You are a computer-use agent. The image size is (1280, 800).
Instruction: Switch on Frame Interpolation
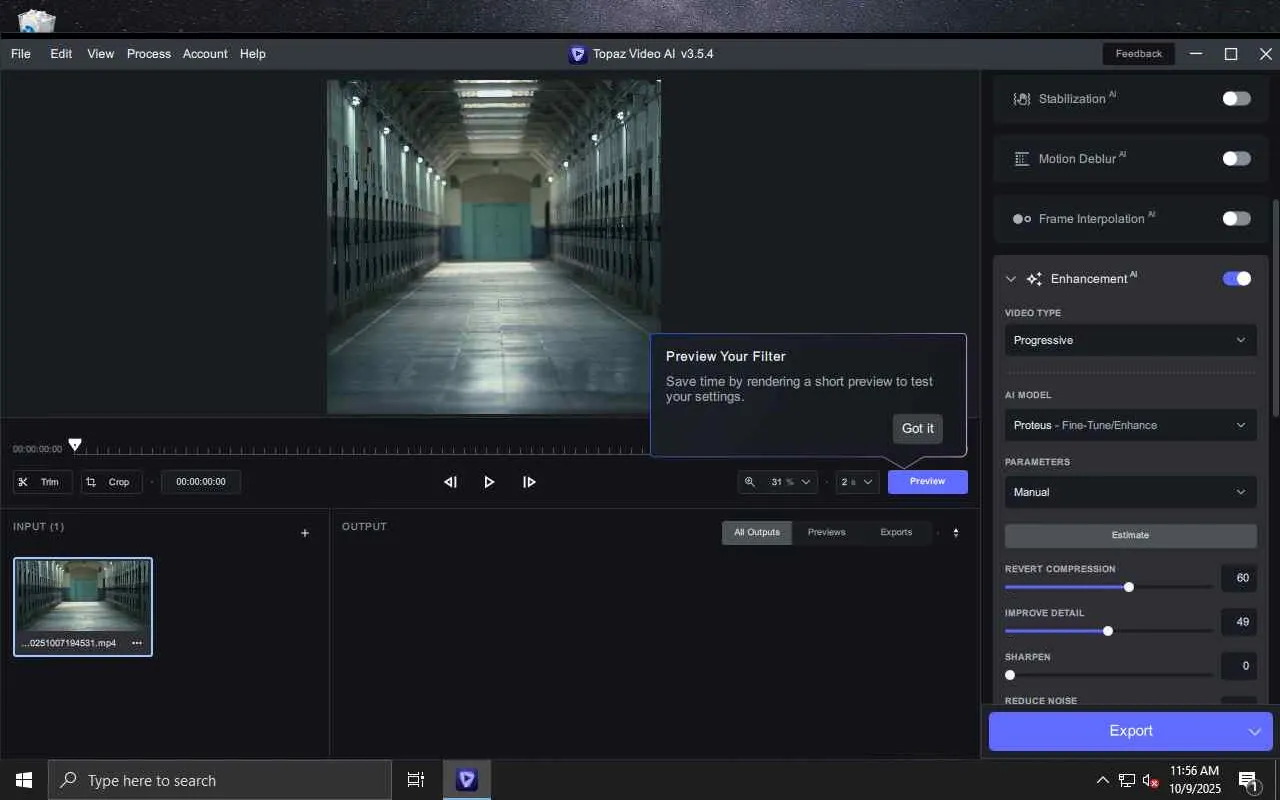[x=1236, y=218]
